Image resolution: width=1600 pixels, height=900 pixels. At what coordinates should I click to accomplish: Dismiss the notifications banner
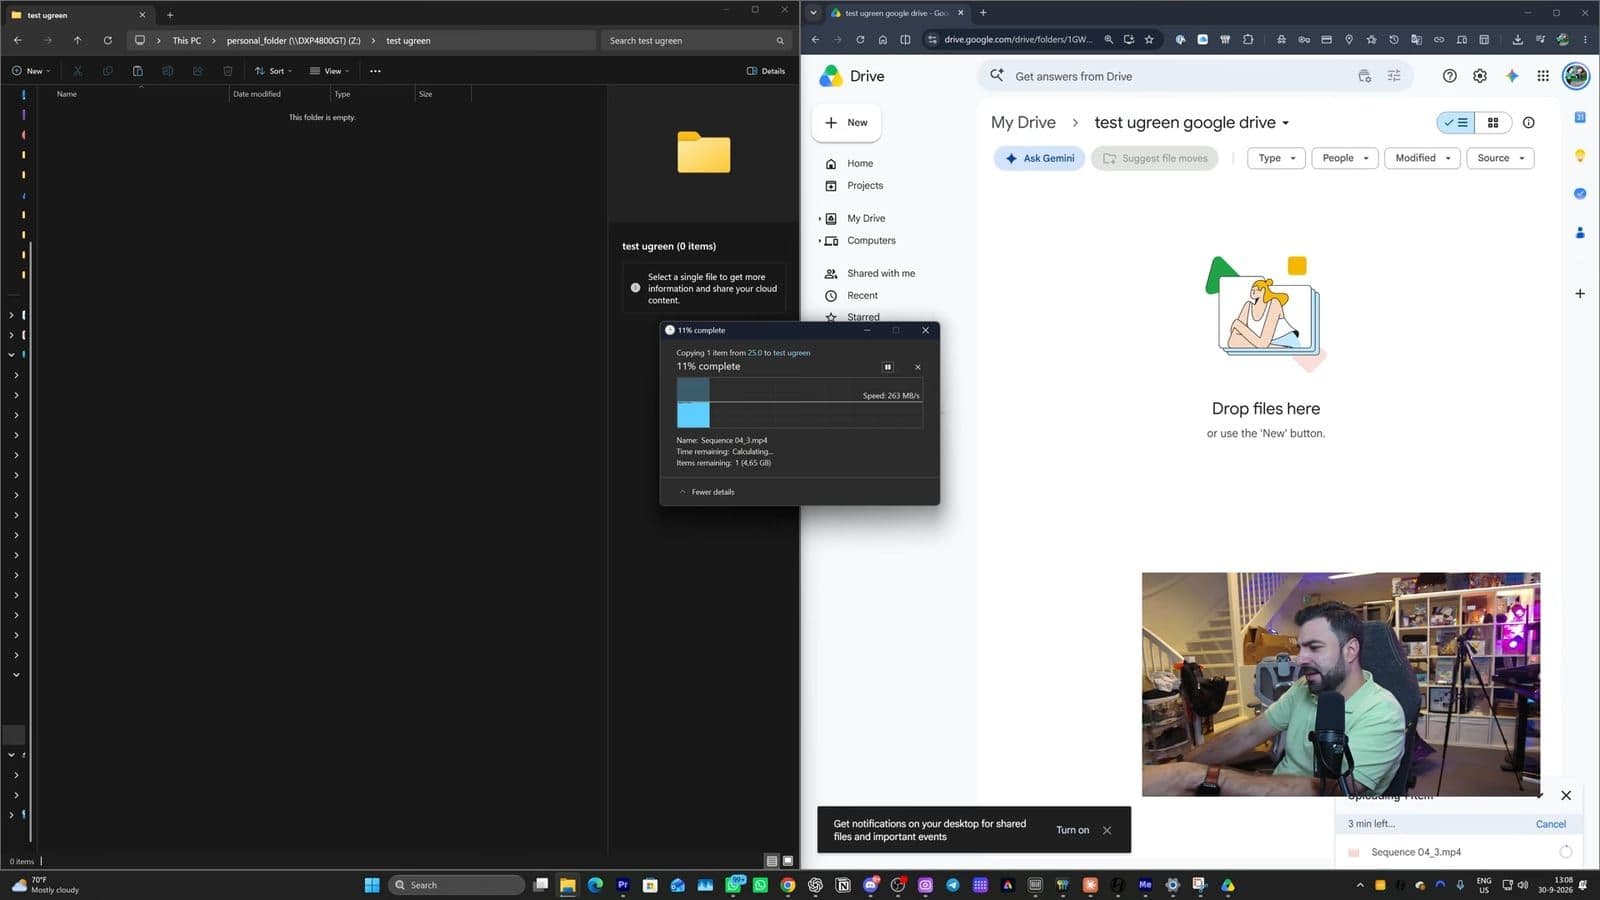point(1107,830)
